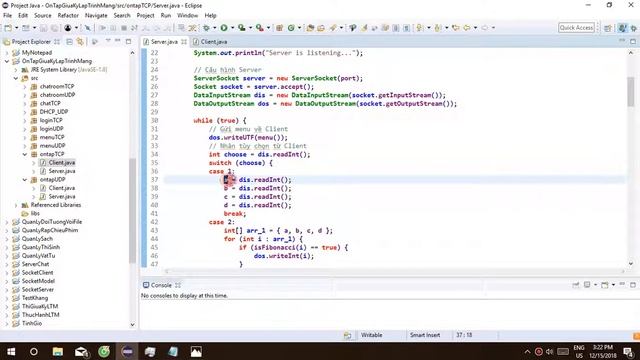Select the Server.java editor tab
640x360 pixels.
click(164, 42)
